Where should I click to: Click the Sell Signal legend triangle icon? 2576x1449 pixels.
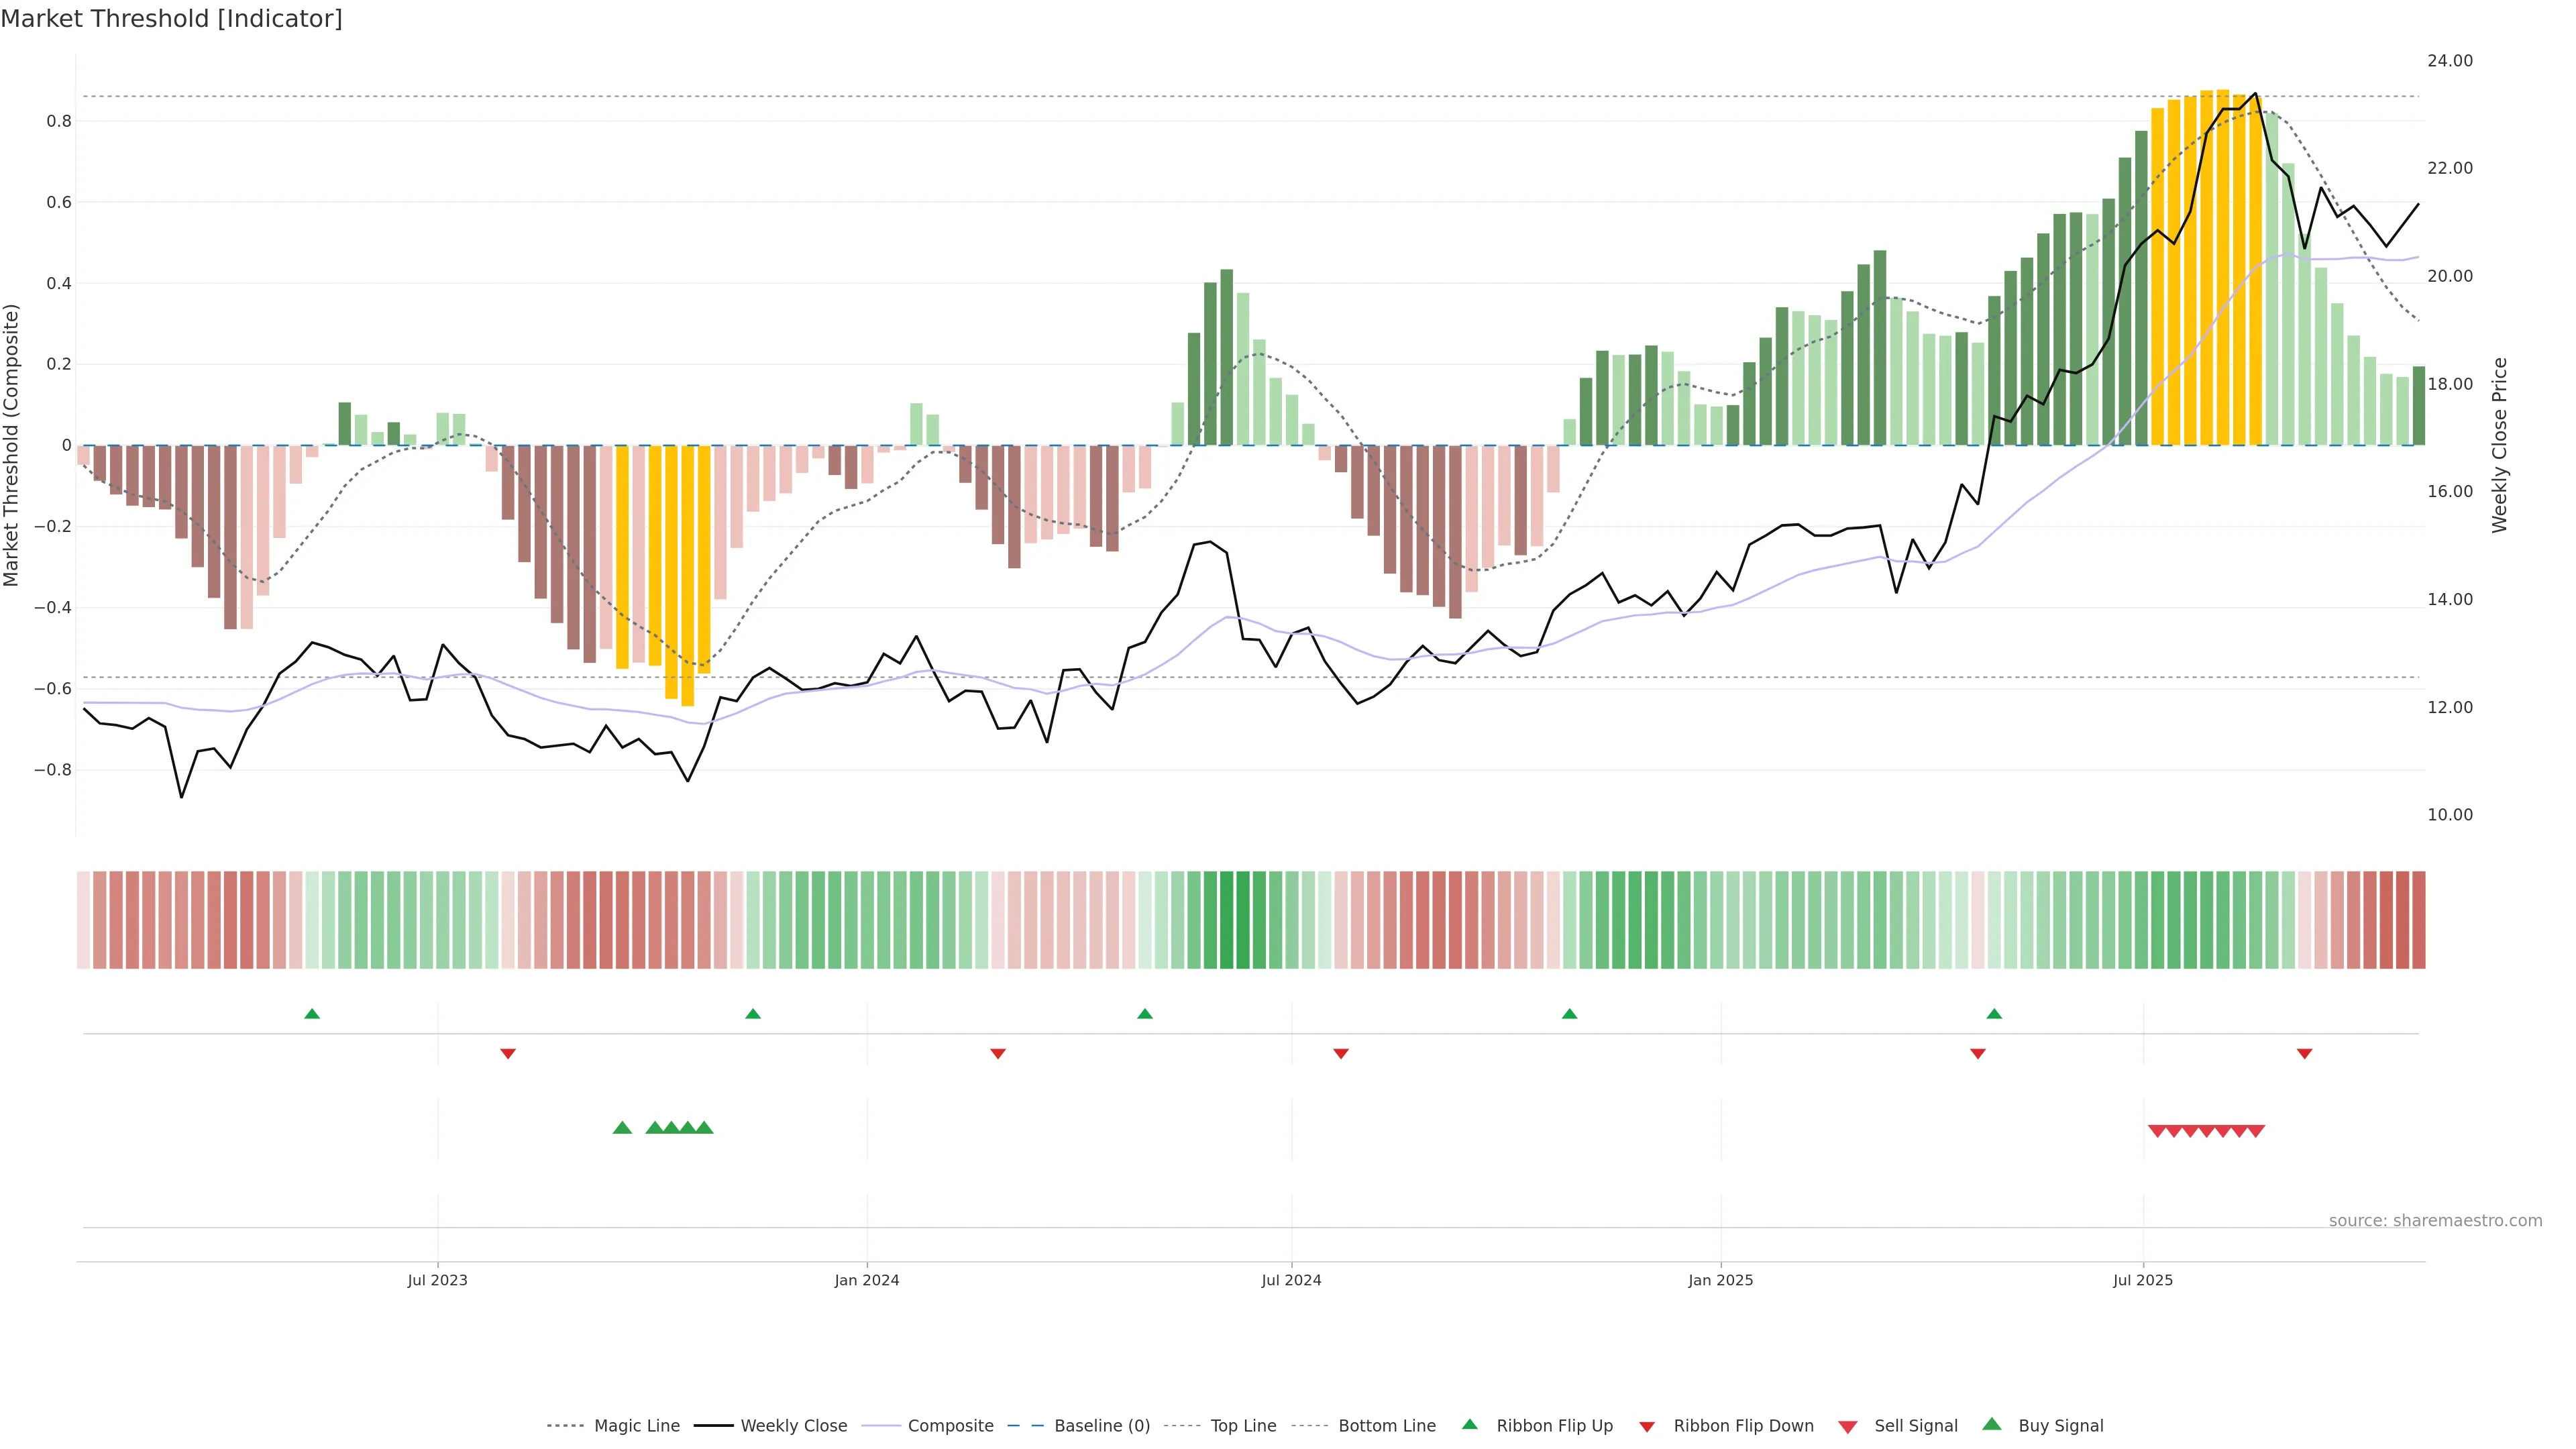1848,1427
